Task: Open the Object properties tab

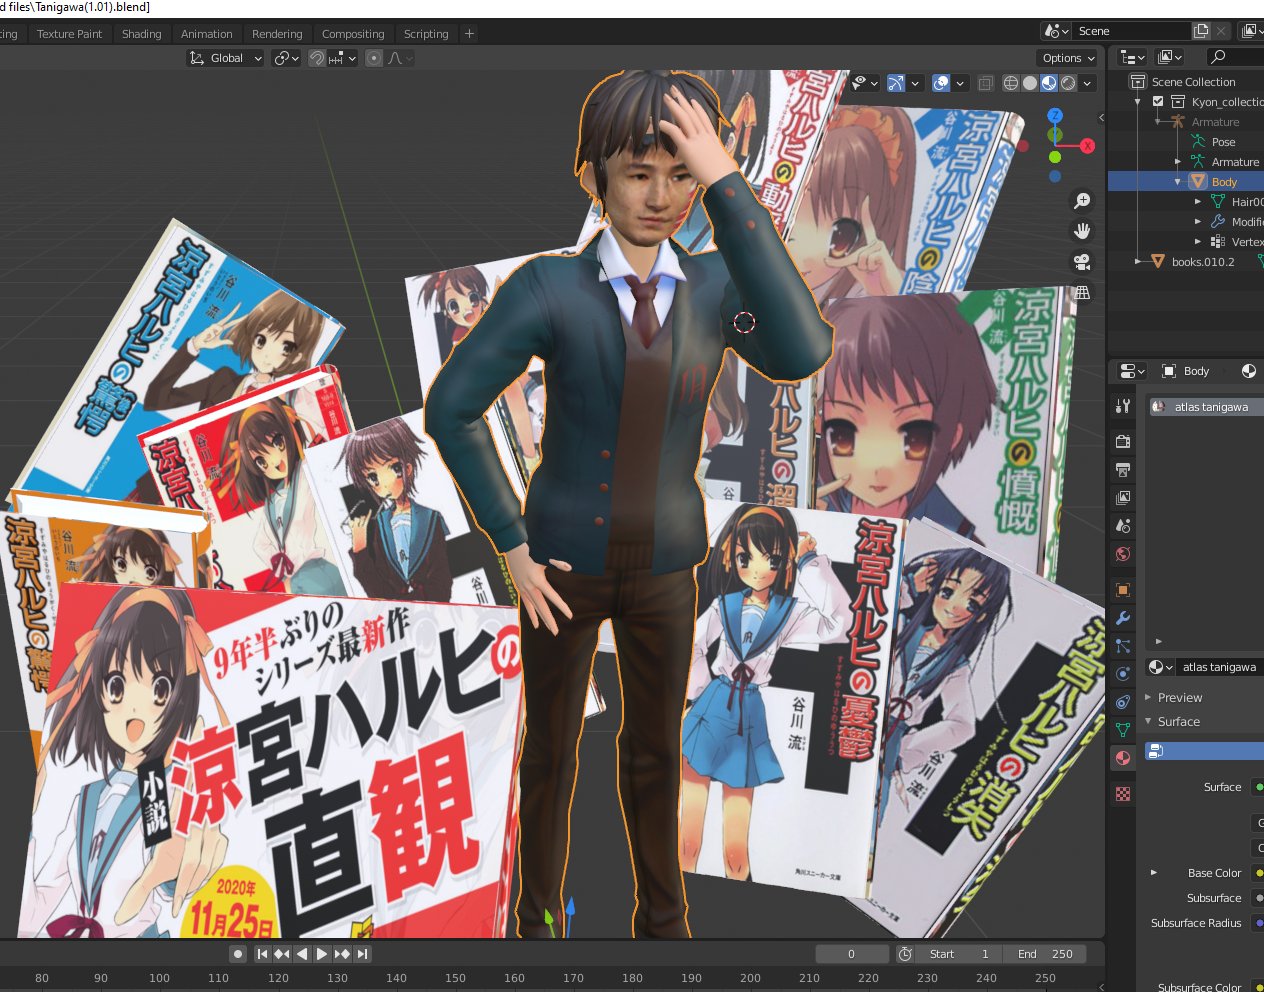Action: pyautogui.click(x=1123, y=590)
